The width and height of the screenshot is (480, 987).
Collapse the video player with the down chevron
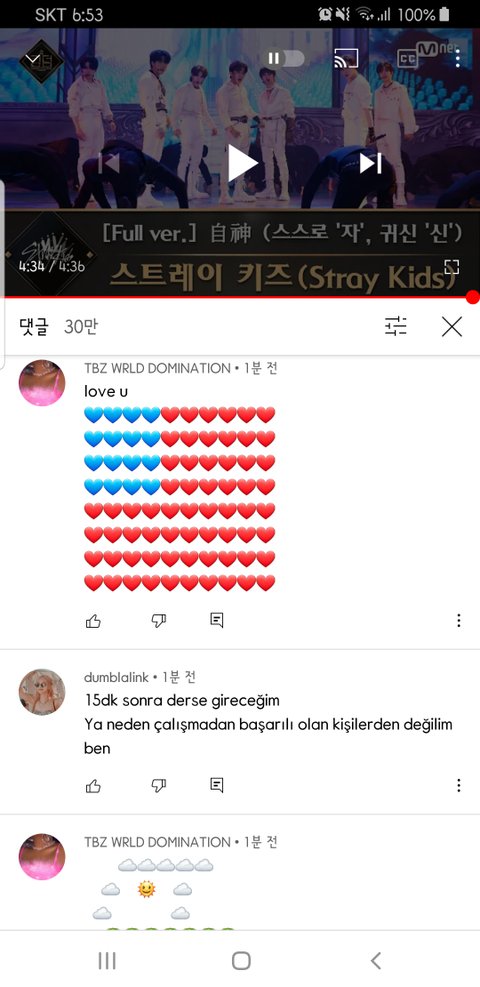(x=32, y=60)
